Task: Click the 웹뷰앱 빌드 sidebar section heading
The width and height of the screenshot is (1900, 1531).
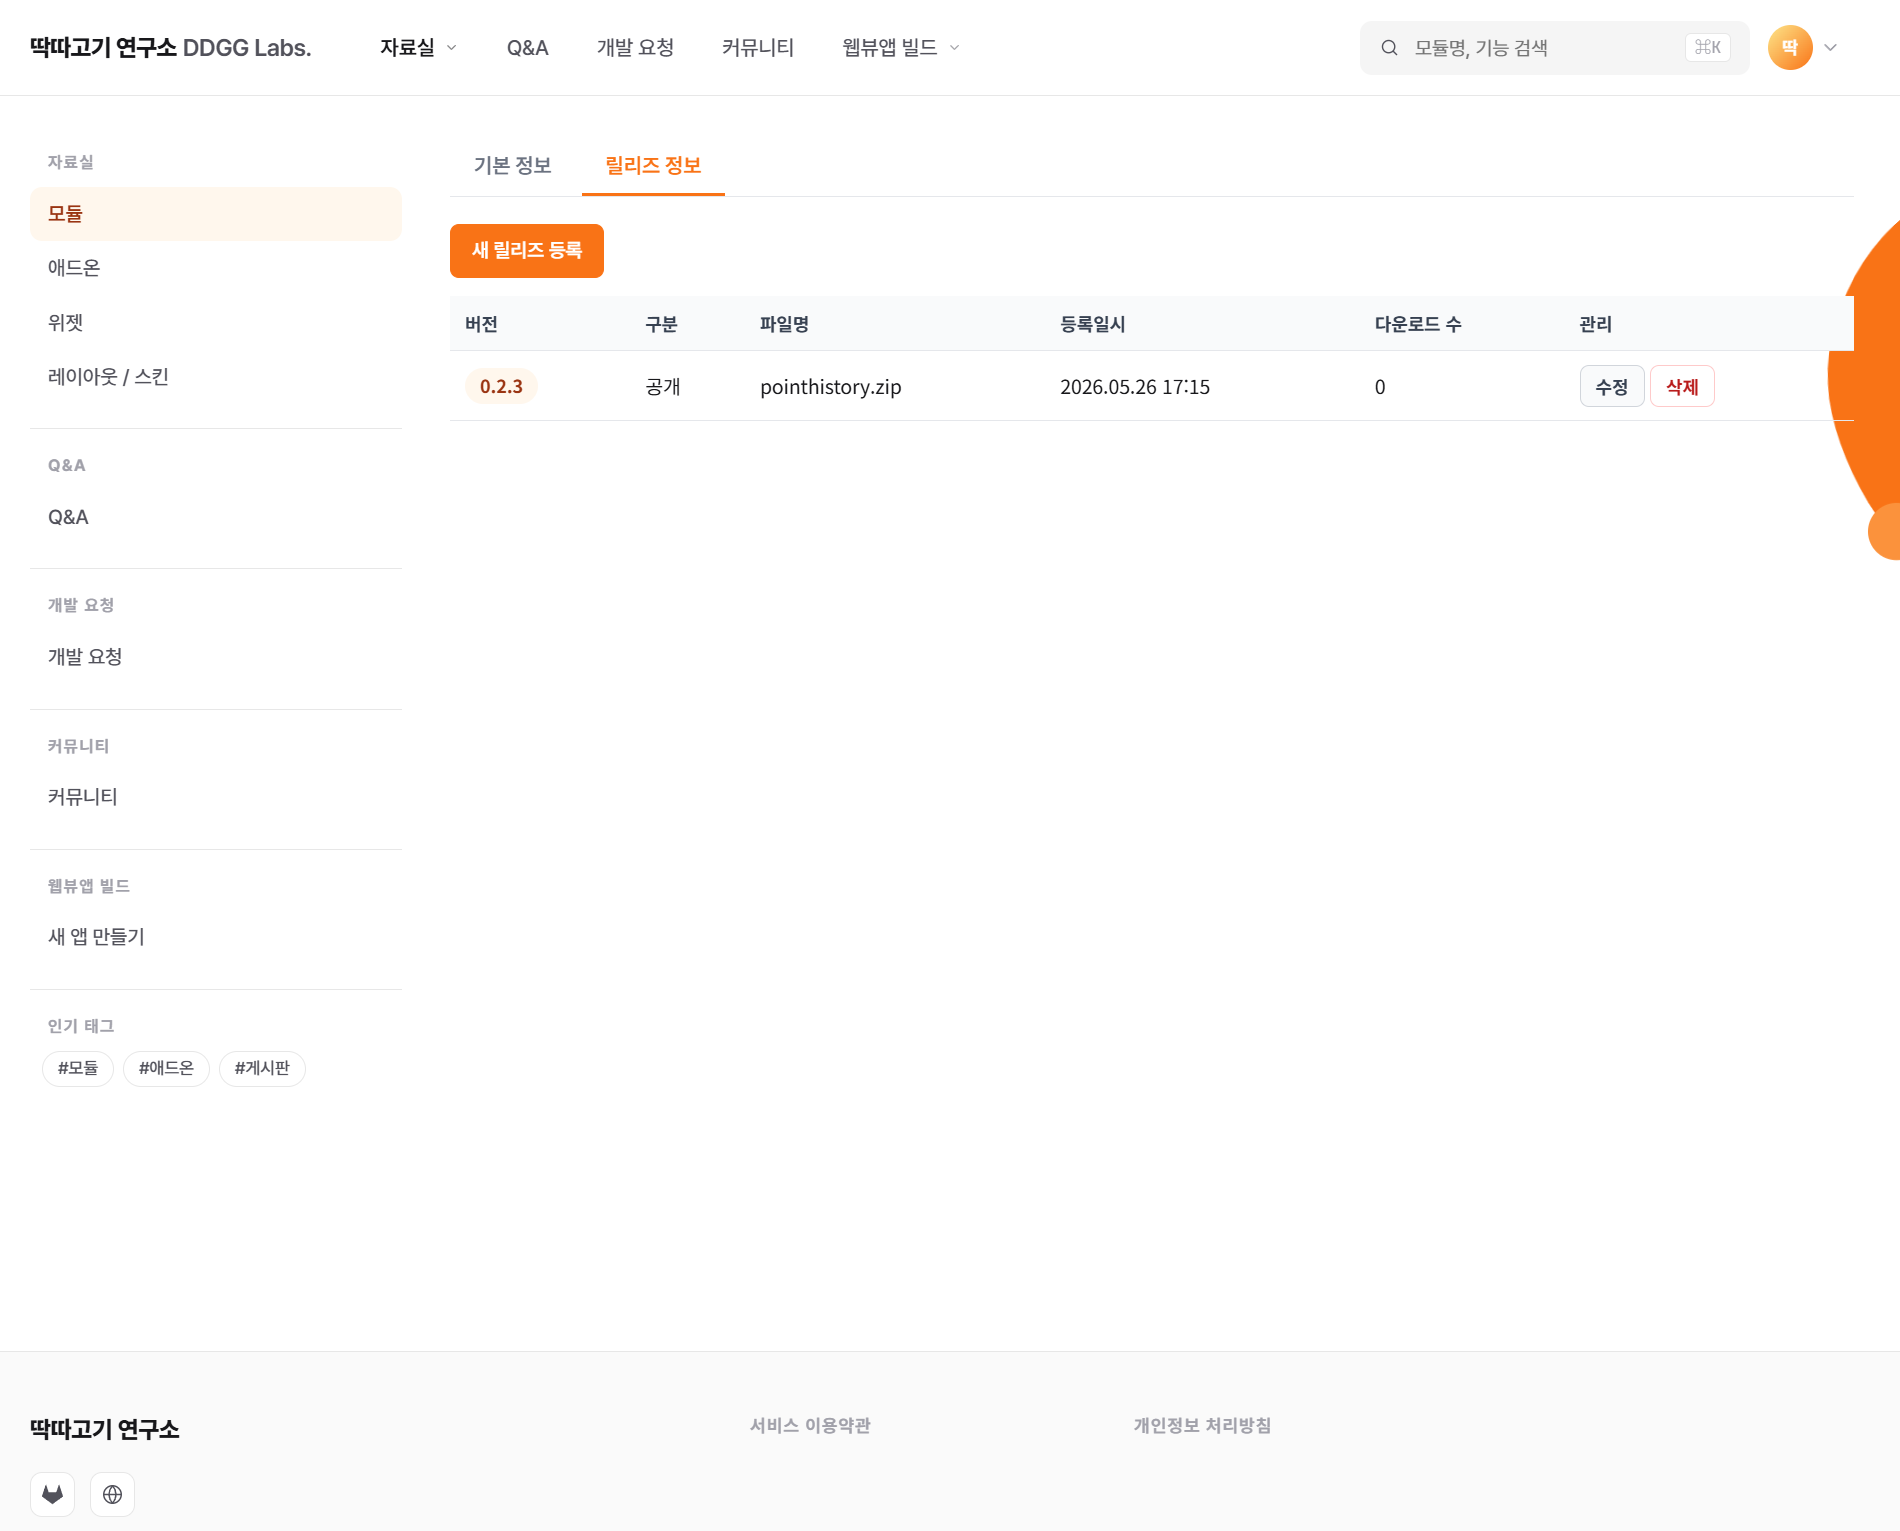Action: point(89,886)
